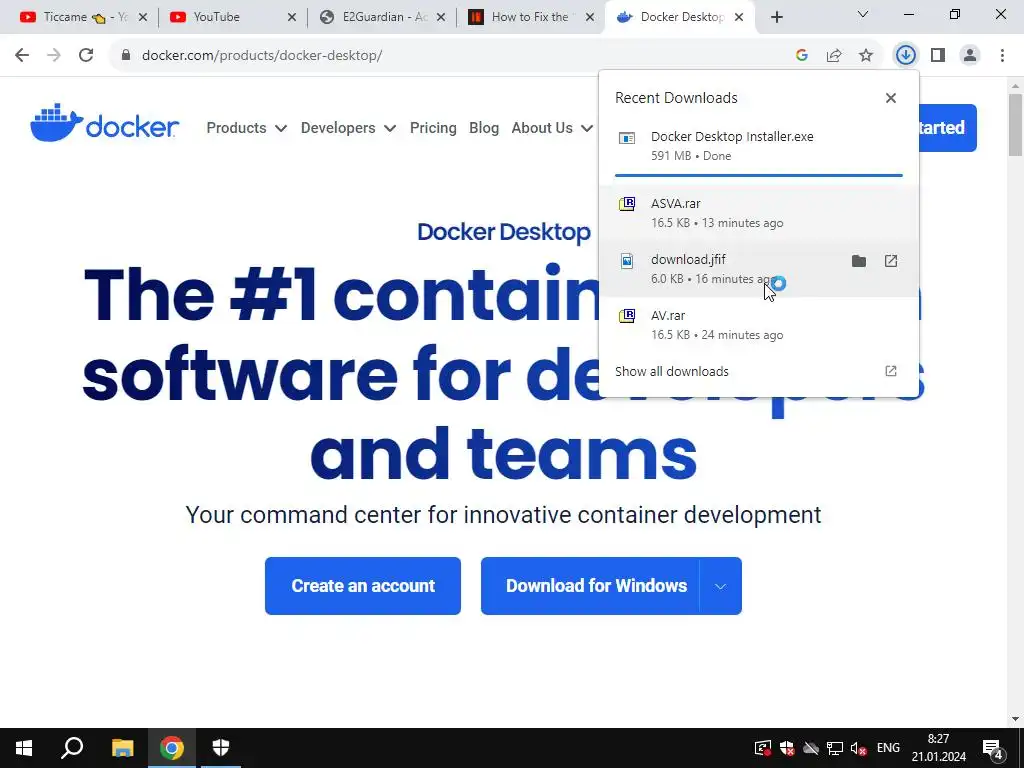
Task: Bookmark this page with the star icon
Action: 866,56
